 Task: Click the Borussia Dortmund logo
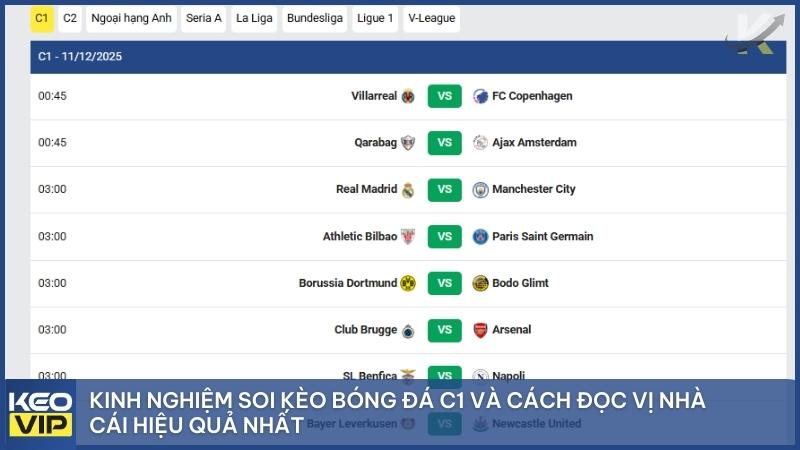click(x=408, y=283)
